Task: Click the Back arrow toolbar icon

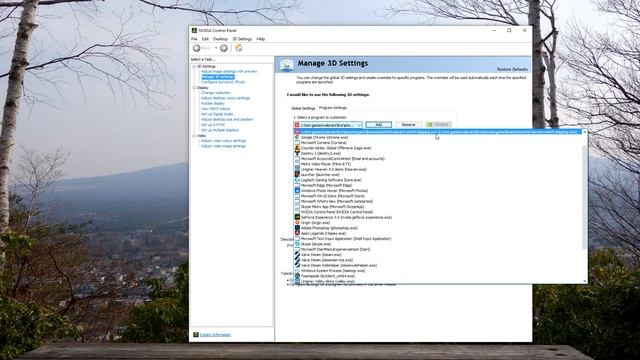Action: click(197, 48)
